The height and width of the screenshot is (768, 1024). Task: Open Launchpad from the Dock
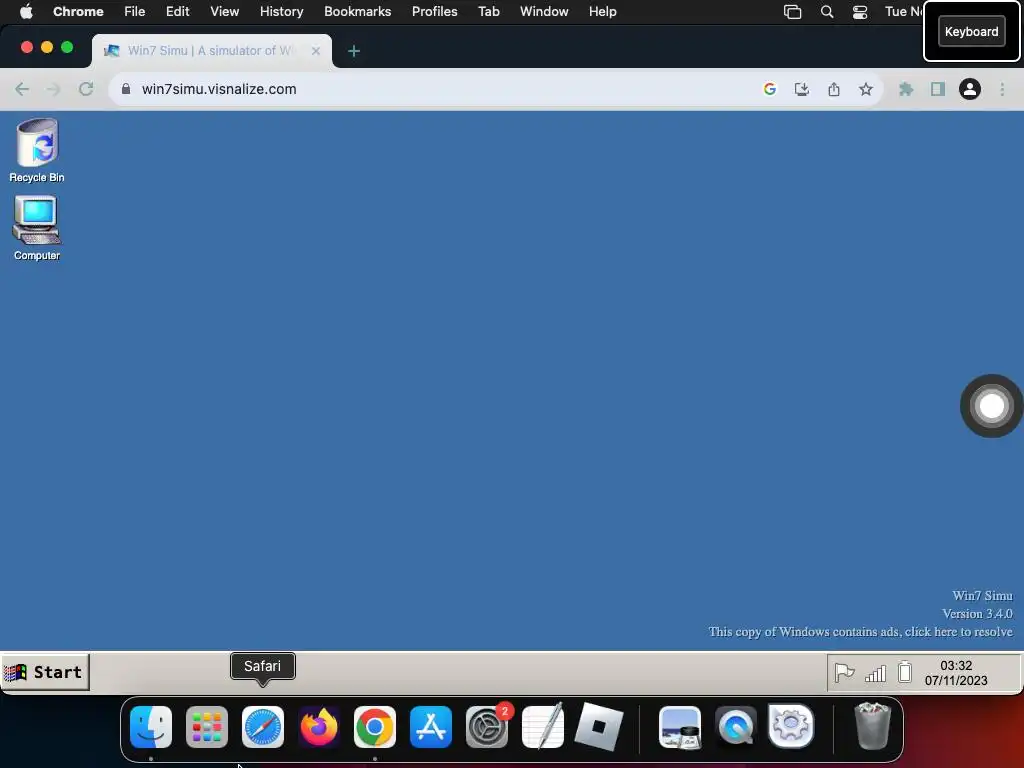coord(207,727)
